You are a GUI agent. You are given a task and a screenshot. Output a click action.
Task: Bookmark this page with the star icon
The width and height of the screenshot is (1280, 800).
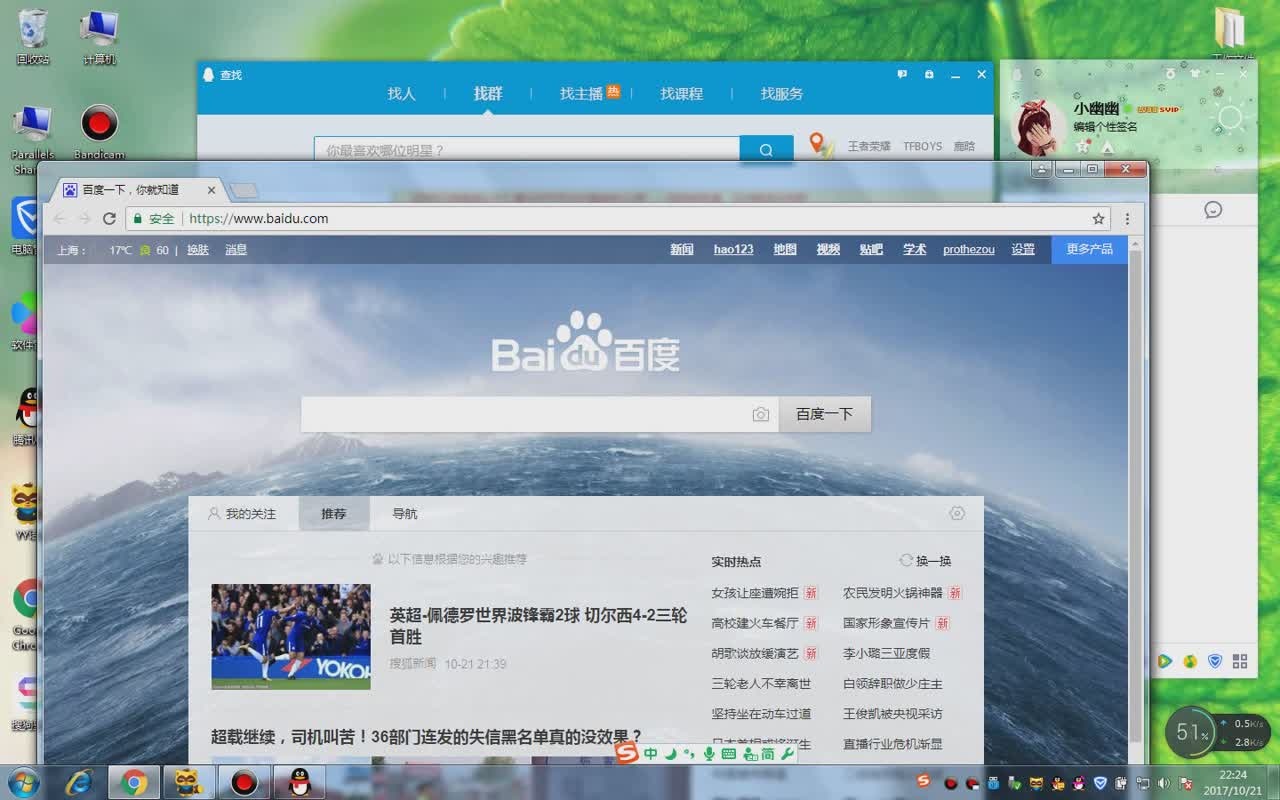[x=1098, y=218]
